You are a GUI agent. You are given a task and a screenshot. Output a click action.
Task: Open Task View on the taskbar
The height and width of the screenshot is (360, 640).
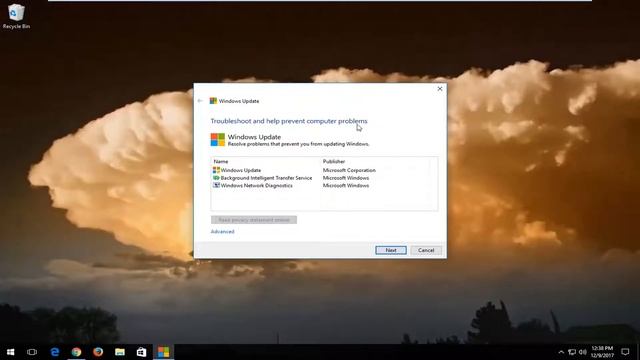pyautogui.click(x=32, y=352)
